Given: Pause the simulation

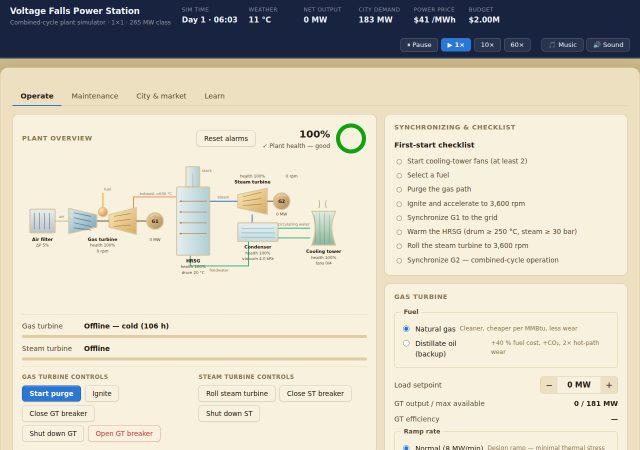Looking at the screenshot, I should click(x=419, y=45).
